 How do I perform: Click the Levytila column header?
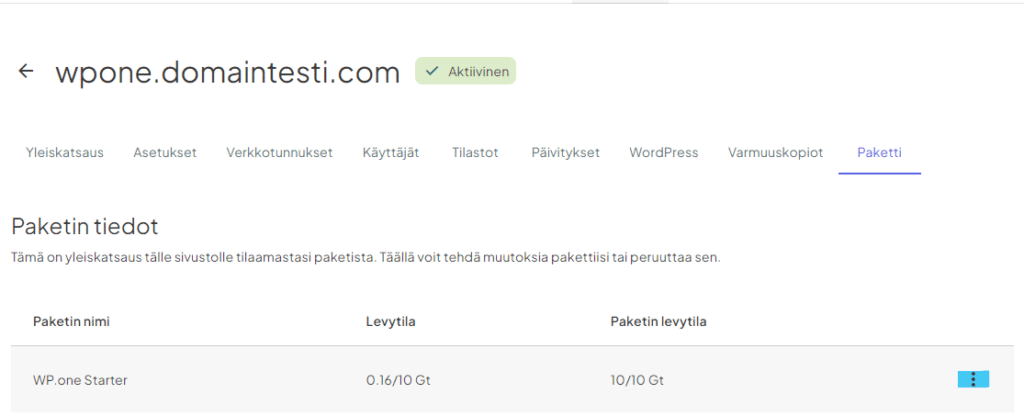point(391,321)
